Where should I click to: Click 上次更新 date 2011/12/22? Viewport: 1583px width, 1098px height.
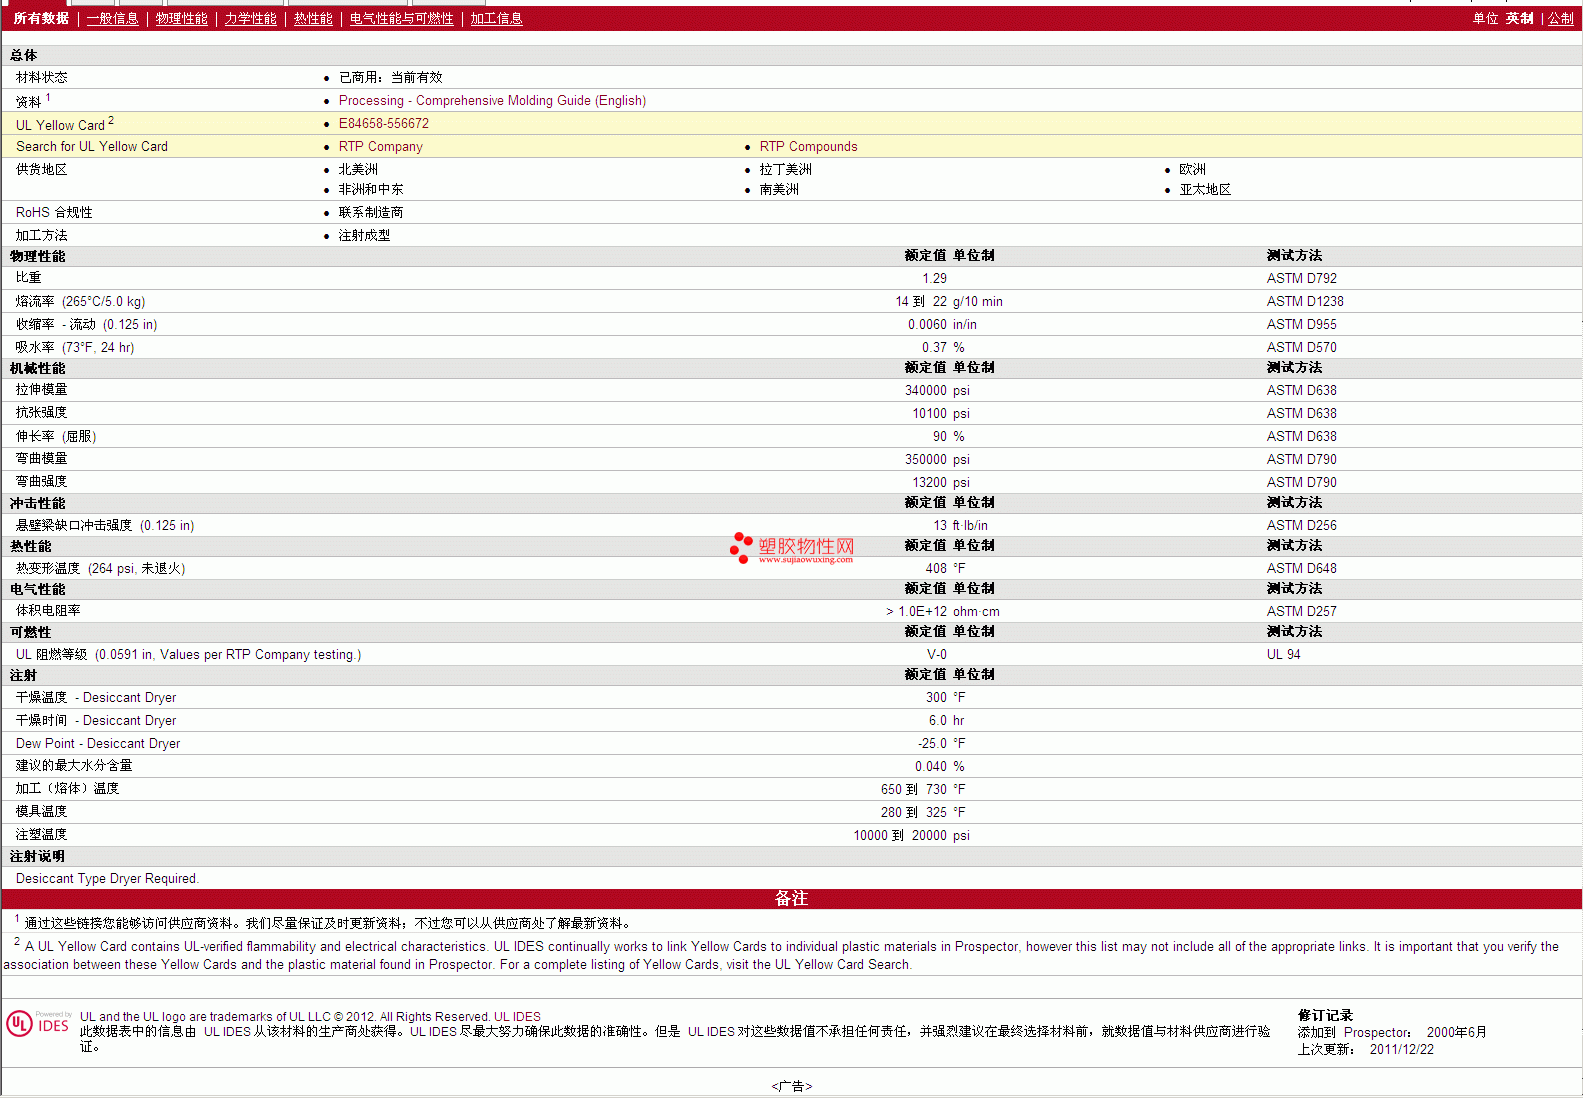(1401, 1049)
